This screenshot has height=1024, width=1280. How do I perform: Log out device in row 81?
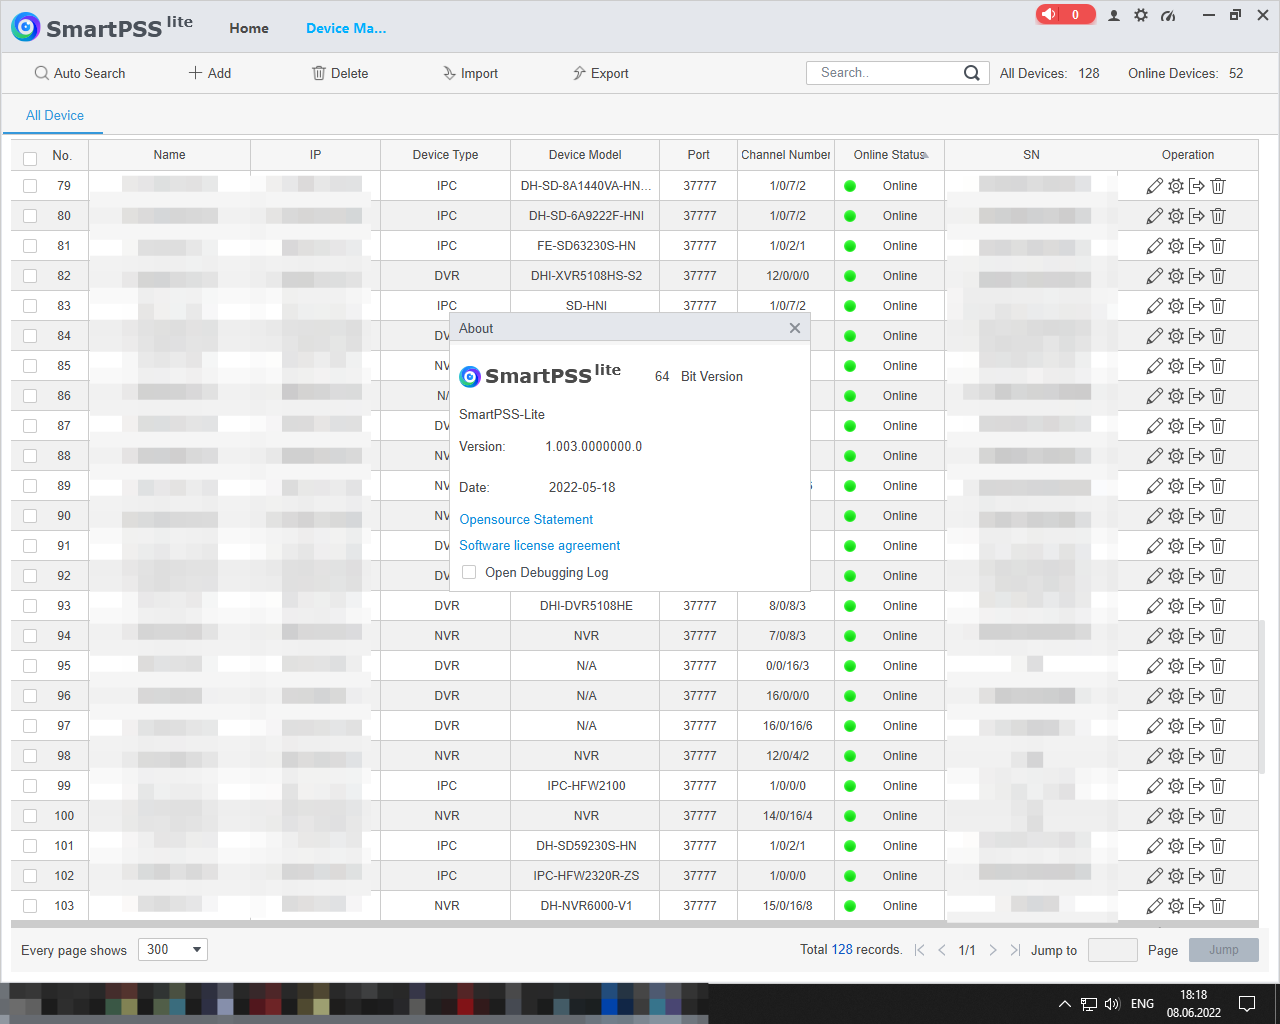(x=1197, y=246)
